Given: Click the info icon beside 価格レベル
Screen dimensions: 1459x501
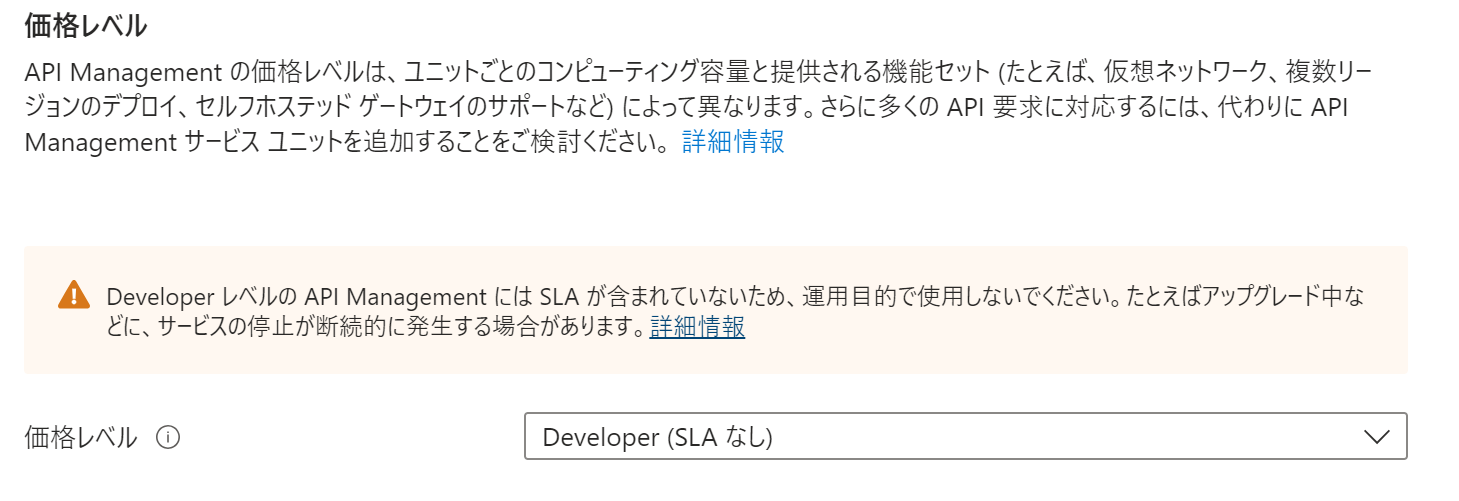Looking at the screenshot, I should tap(169, 437).
